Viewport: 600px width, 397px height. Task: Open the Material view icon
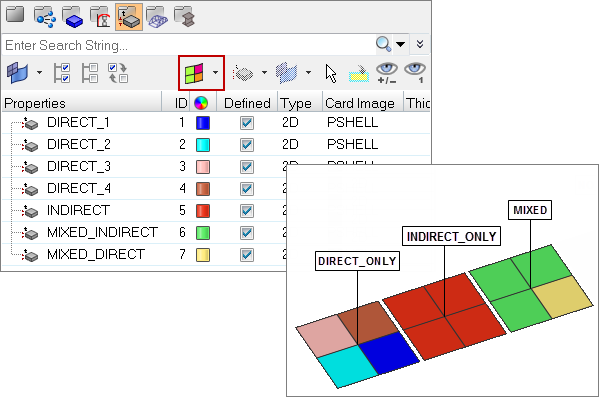point(100,17)
